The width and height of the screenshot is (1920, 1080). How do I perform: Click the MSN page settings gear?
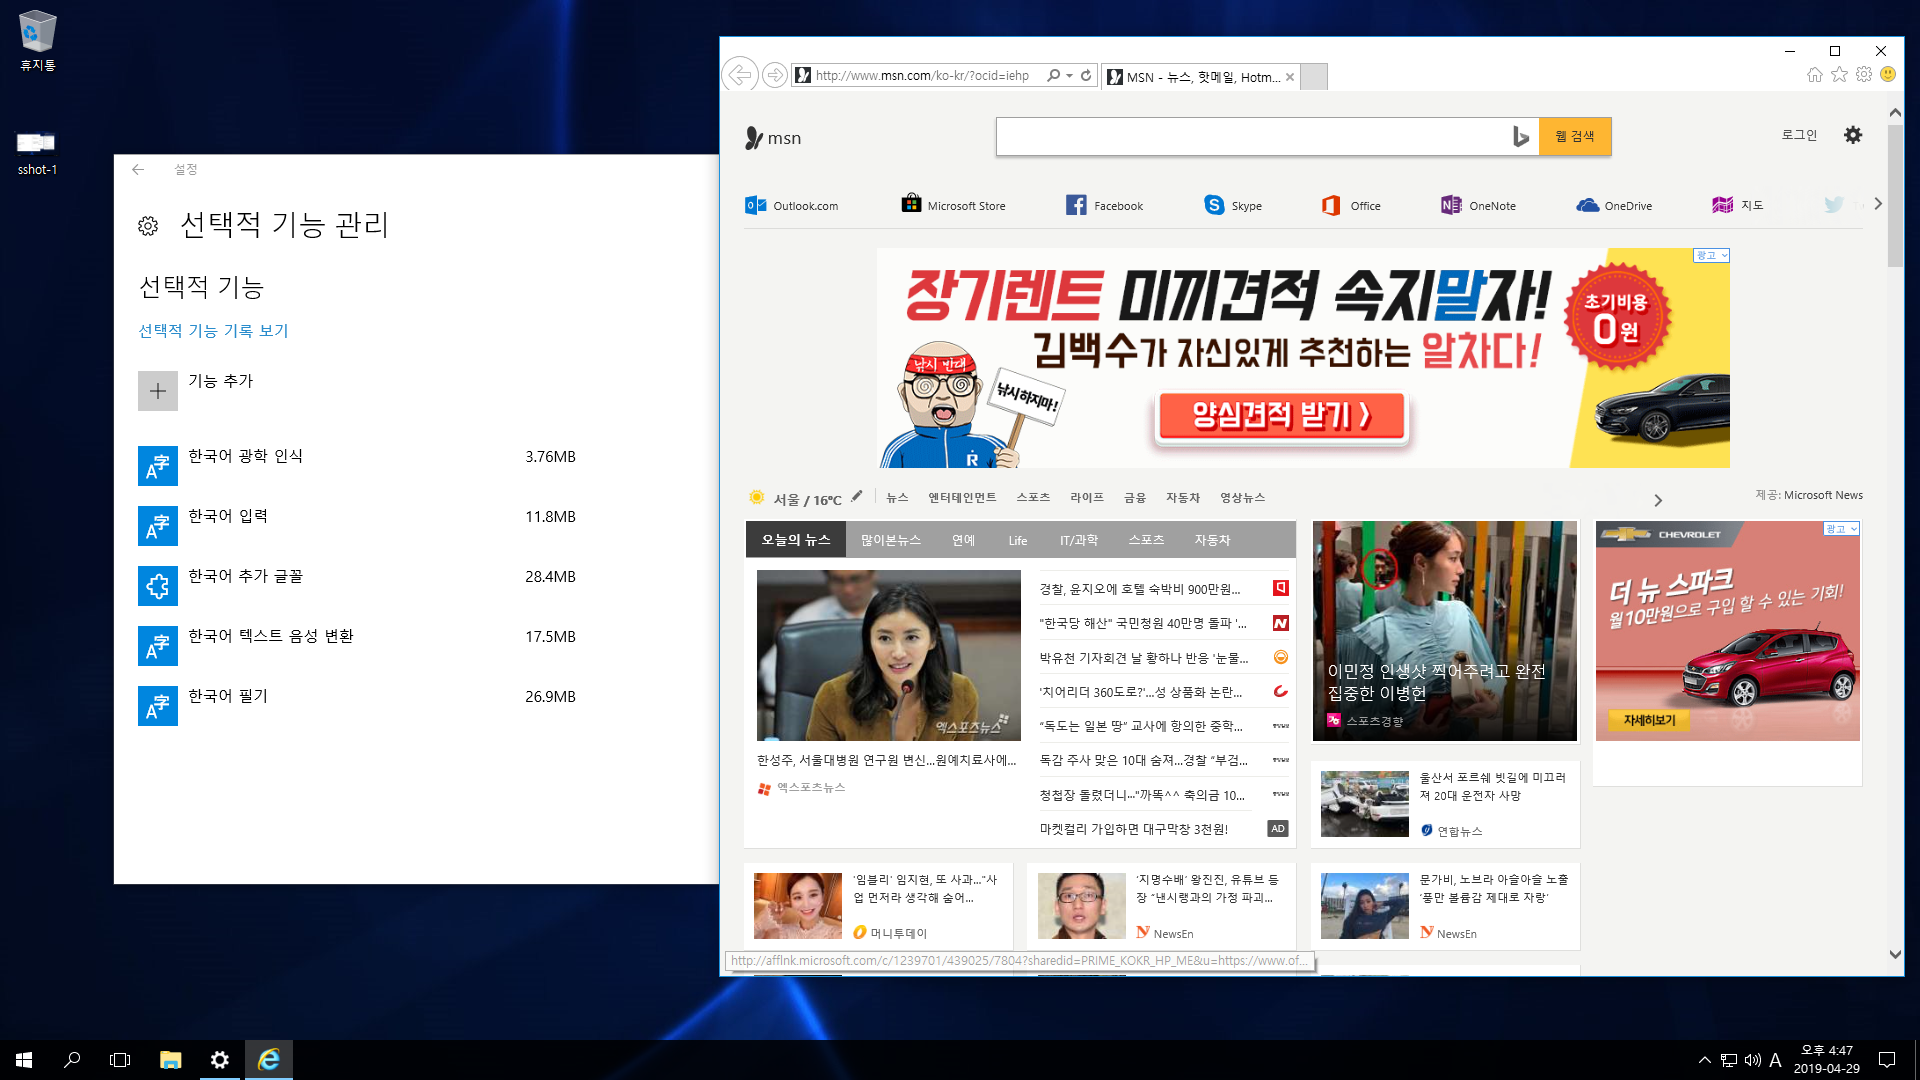(1853, 135)
